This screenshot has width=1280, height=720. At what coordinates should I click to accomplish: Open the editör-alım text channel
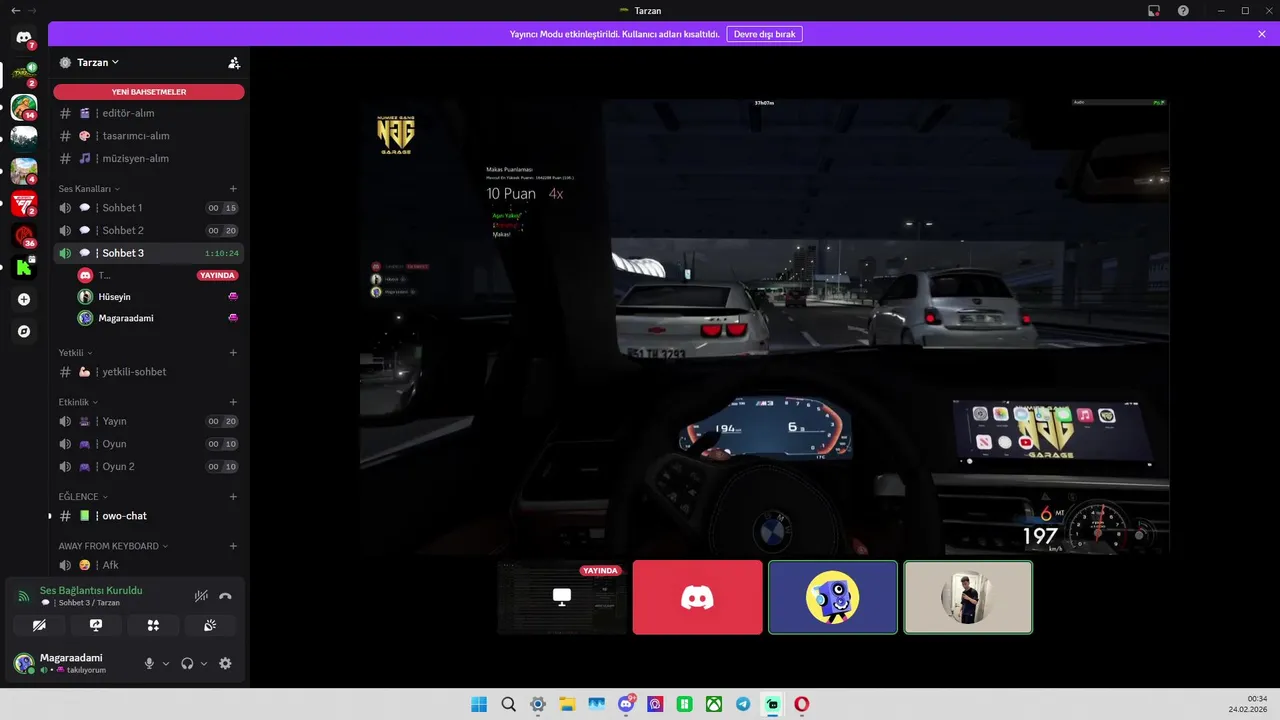(x=149, y=113)
